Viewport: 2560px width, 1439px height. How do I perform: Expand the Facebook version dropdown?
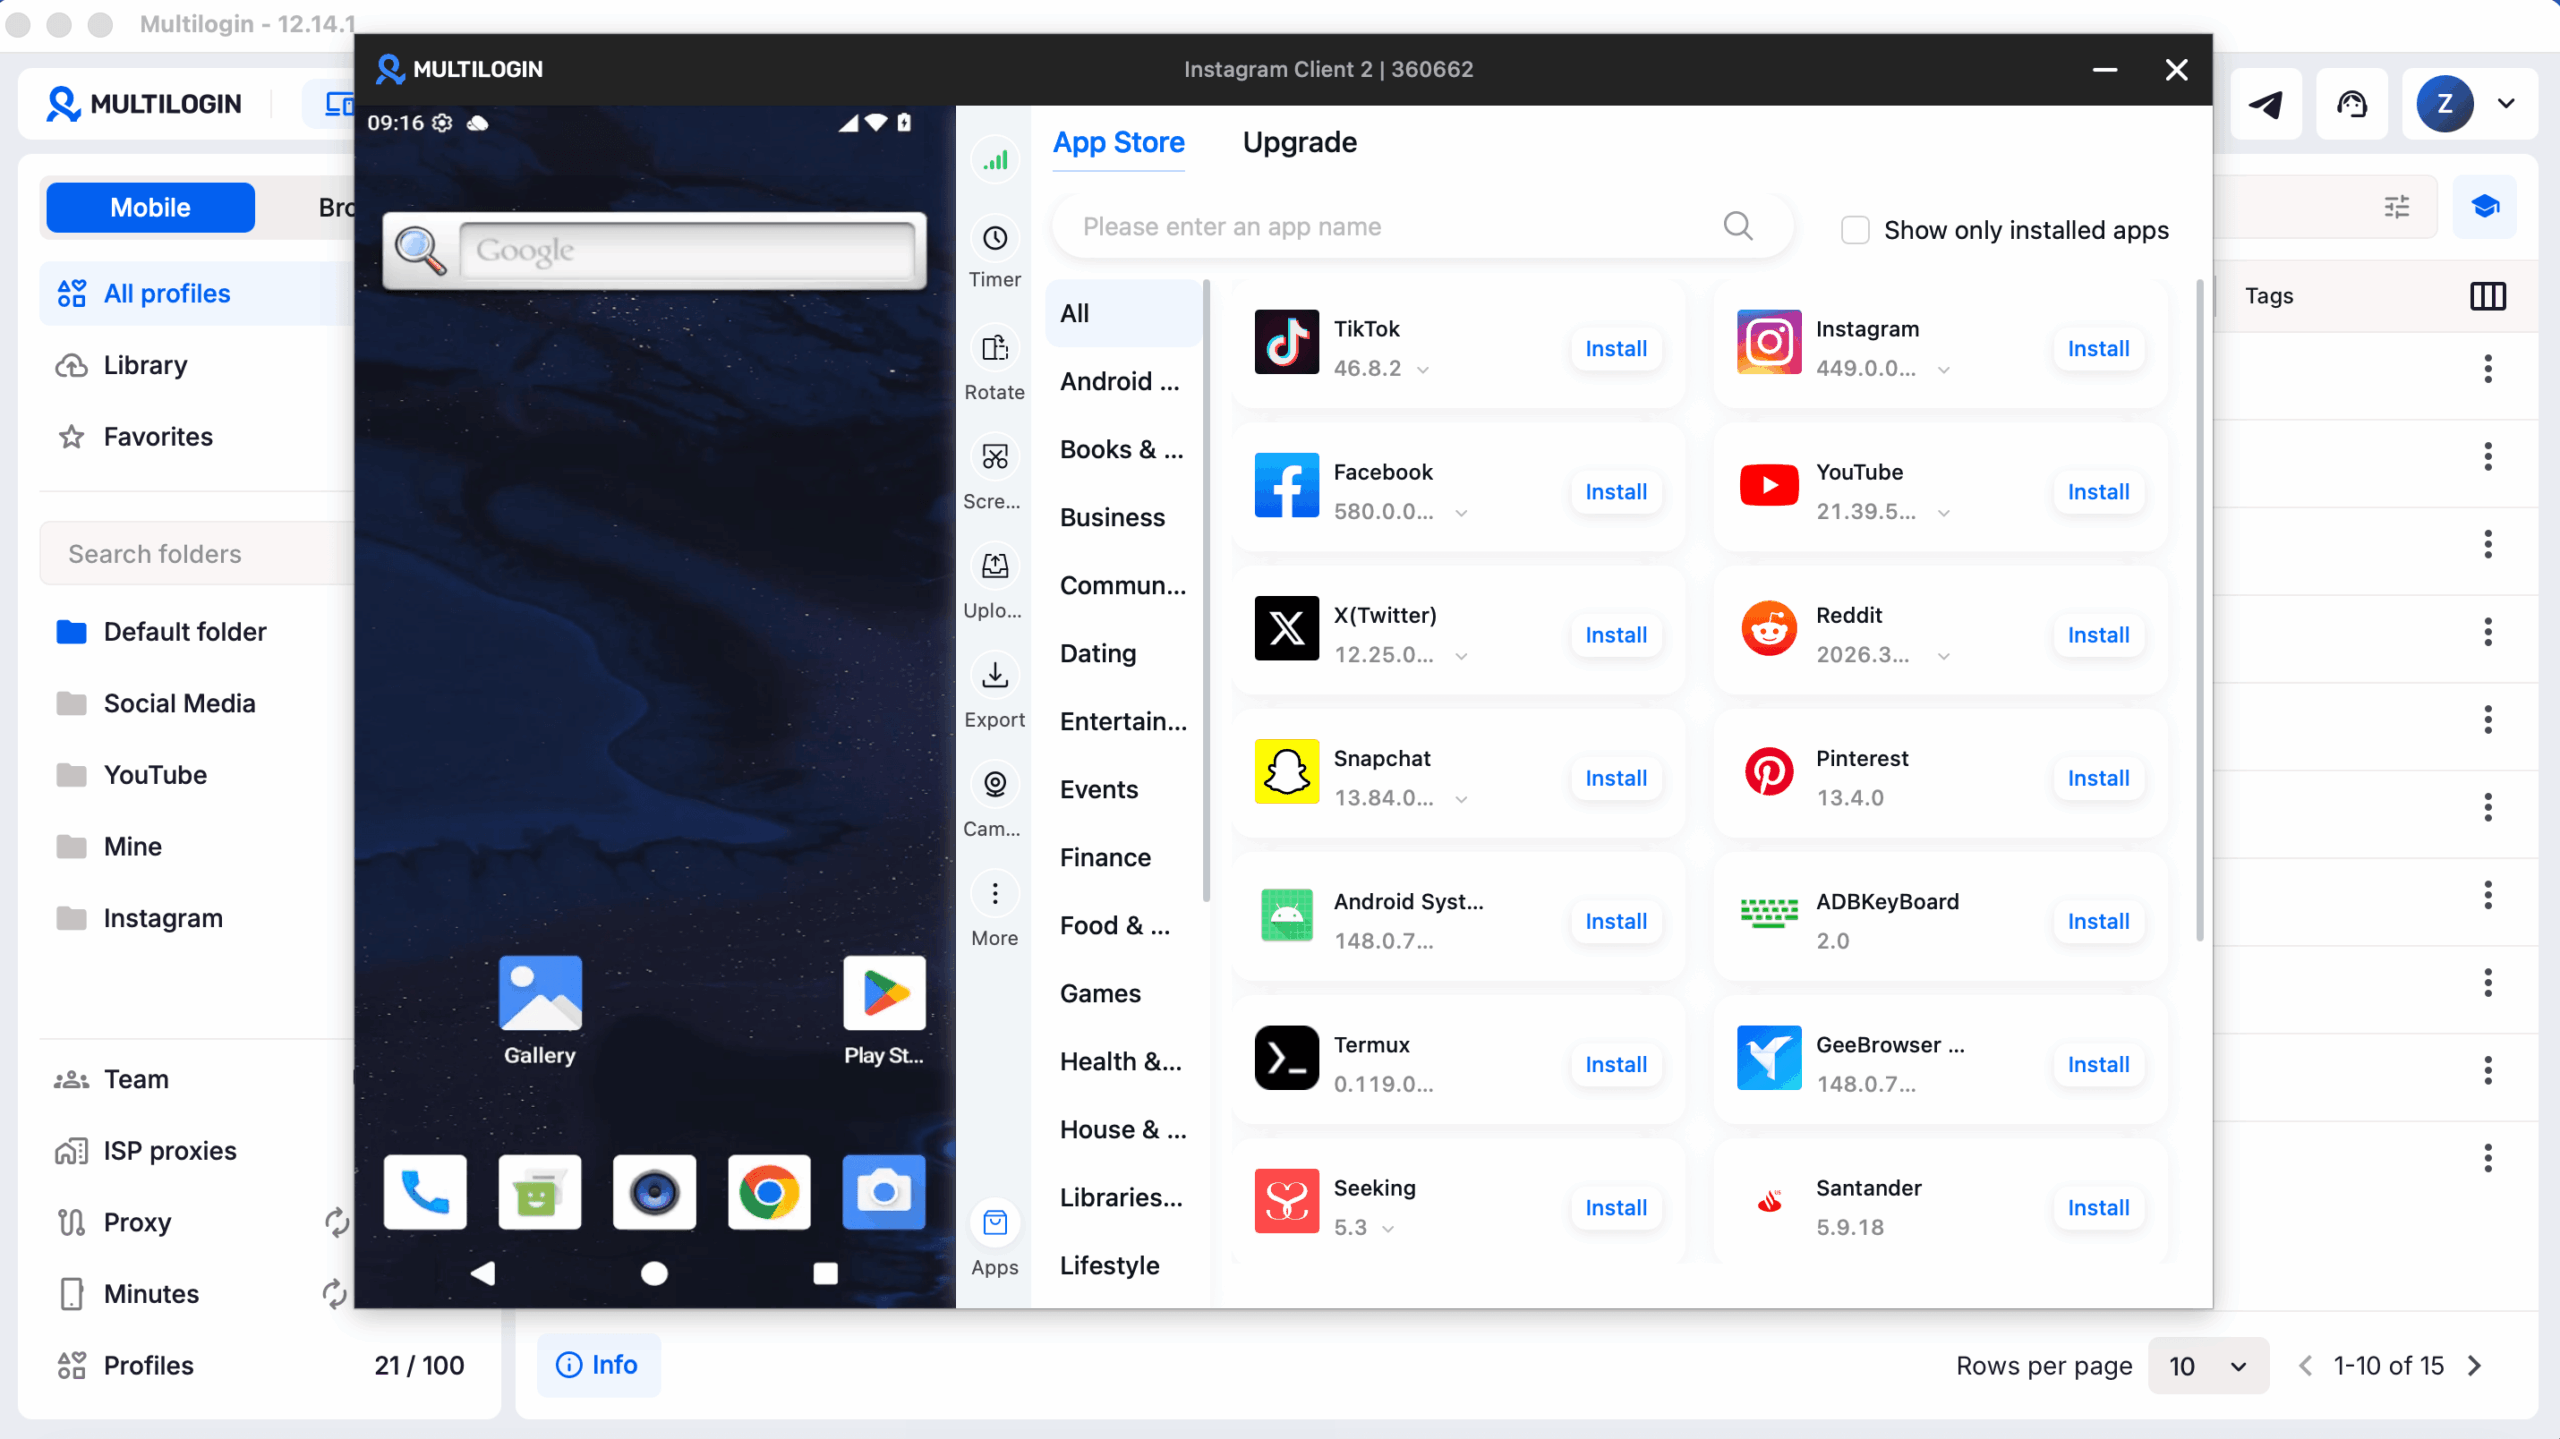click(1461, 513)
